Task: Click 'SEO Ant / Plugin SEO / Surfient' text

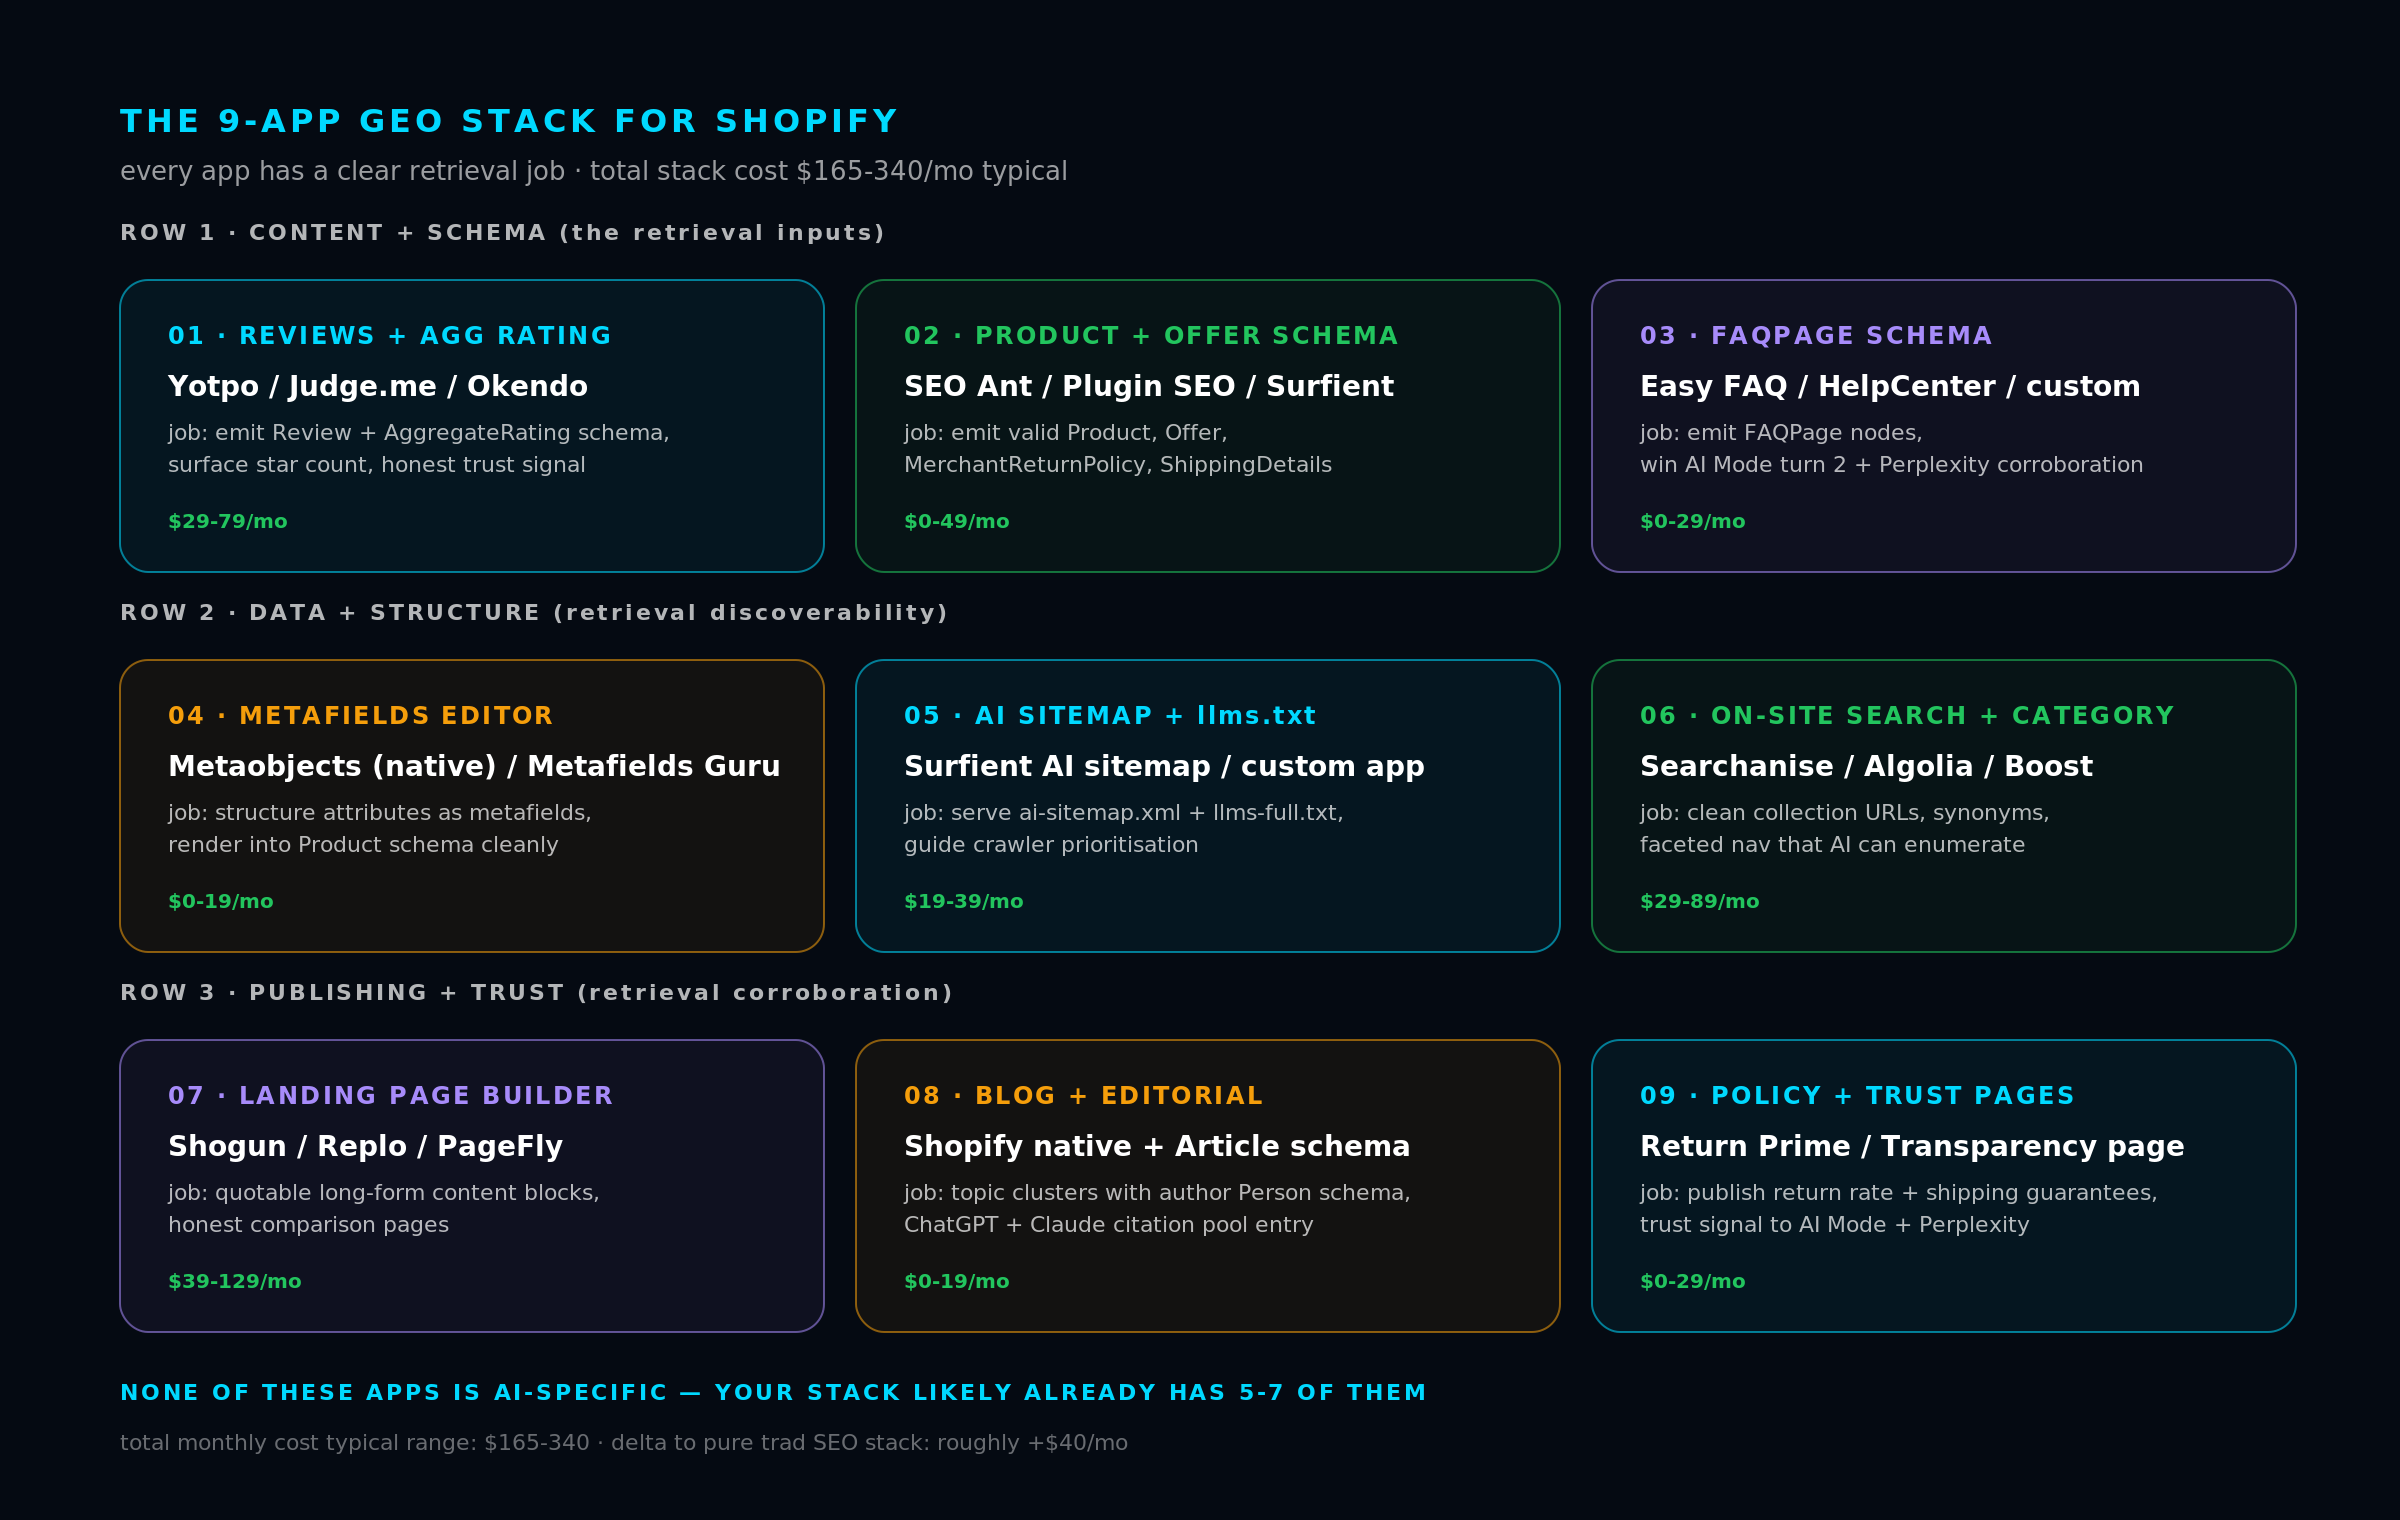Action: coord(1149,387)
